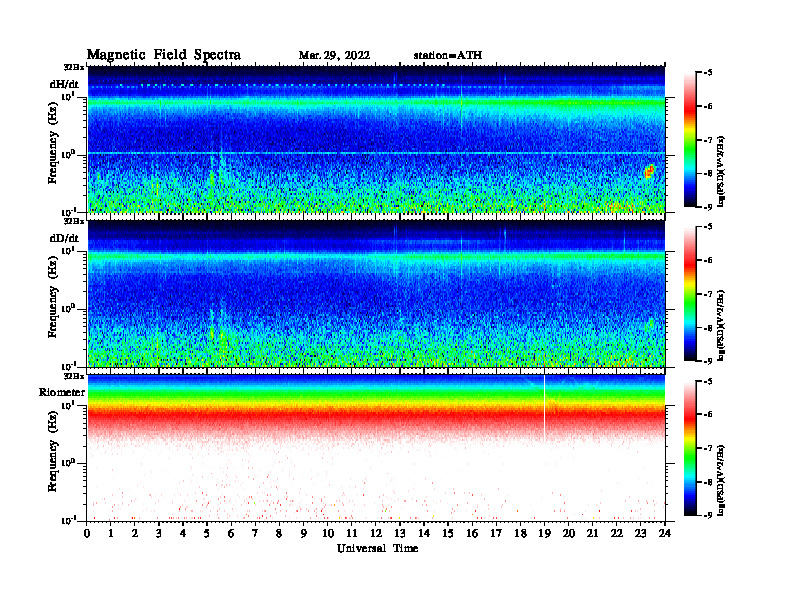Click the red burst spot near 23 UT in dH/dt
Viewport: 792px width, 612px height.
650,171
